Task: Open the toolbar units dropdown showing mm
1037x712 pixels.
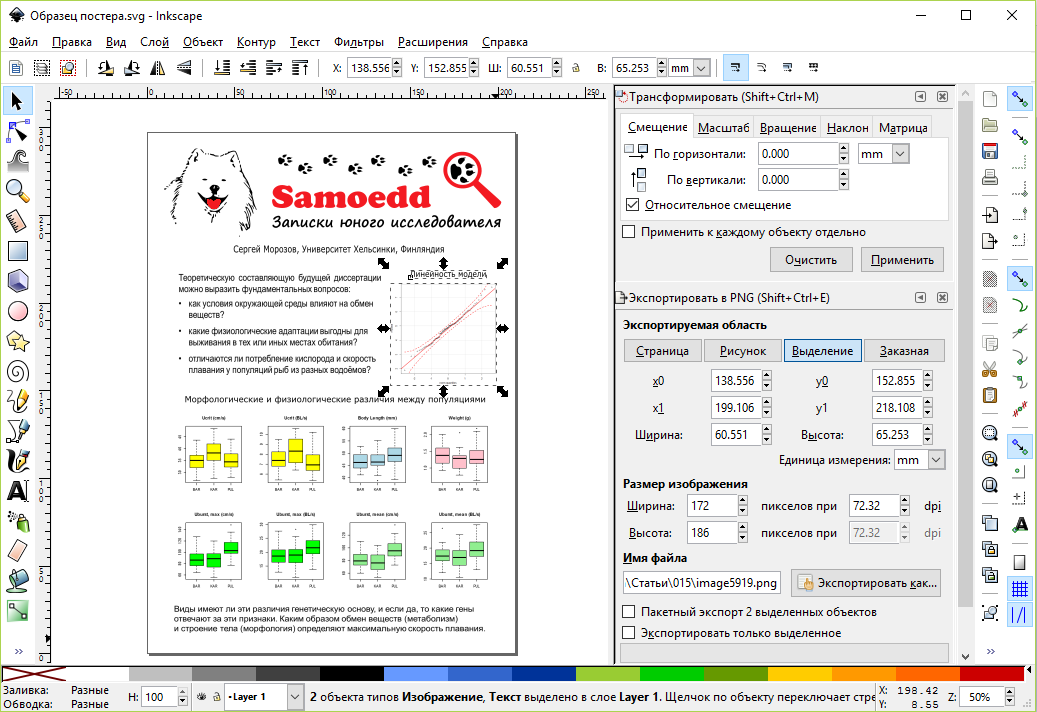Action: (x=701, y=68)
